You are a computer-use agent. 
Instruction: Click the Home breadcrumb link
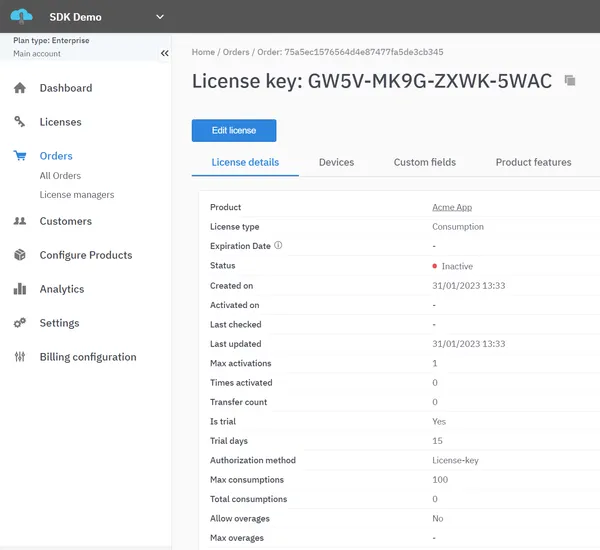point(203,52)
